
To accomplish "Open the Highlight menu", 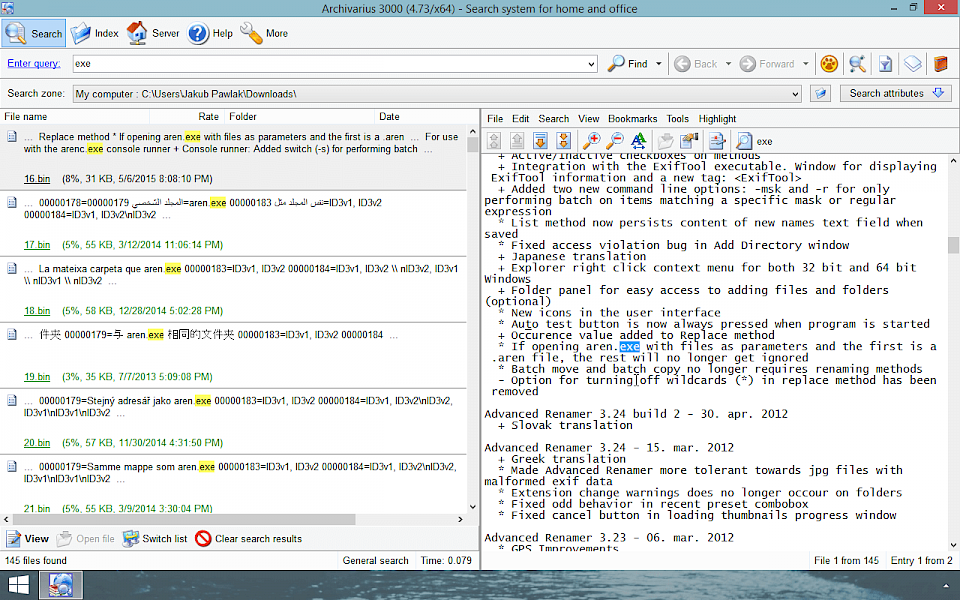I will 717,119.
